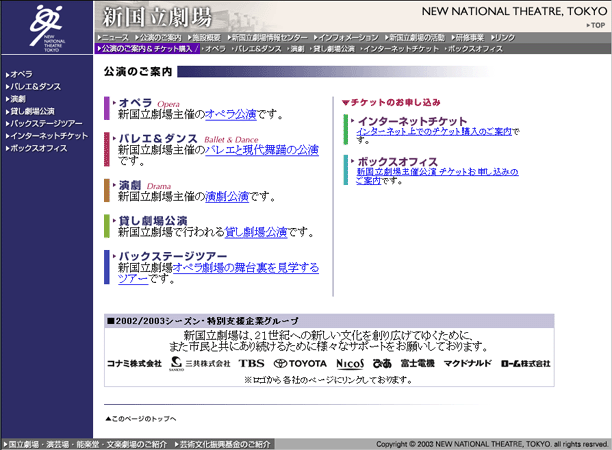The height and width of the screenshot is (450, 612).
Task: Select オペラ in the left sidebar
Action: pyautogui.click(x=21, y=75)
